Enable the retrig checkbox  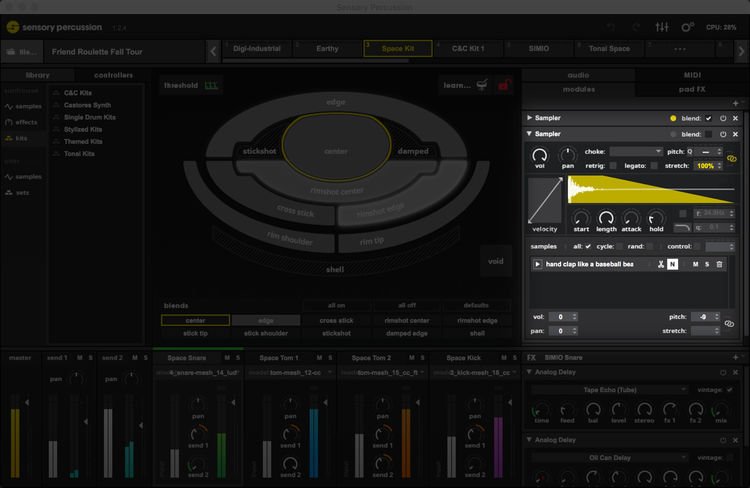pyautogui.click(x=613, y=166)
